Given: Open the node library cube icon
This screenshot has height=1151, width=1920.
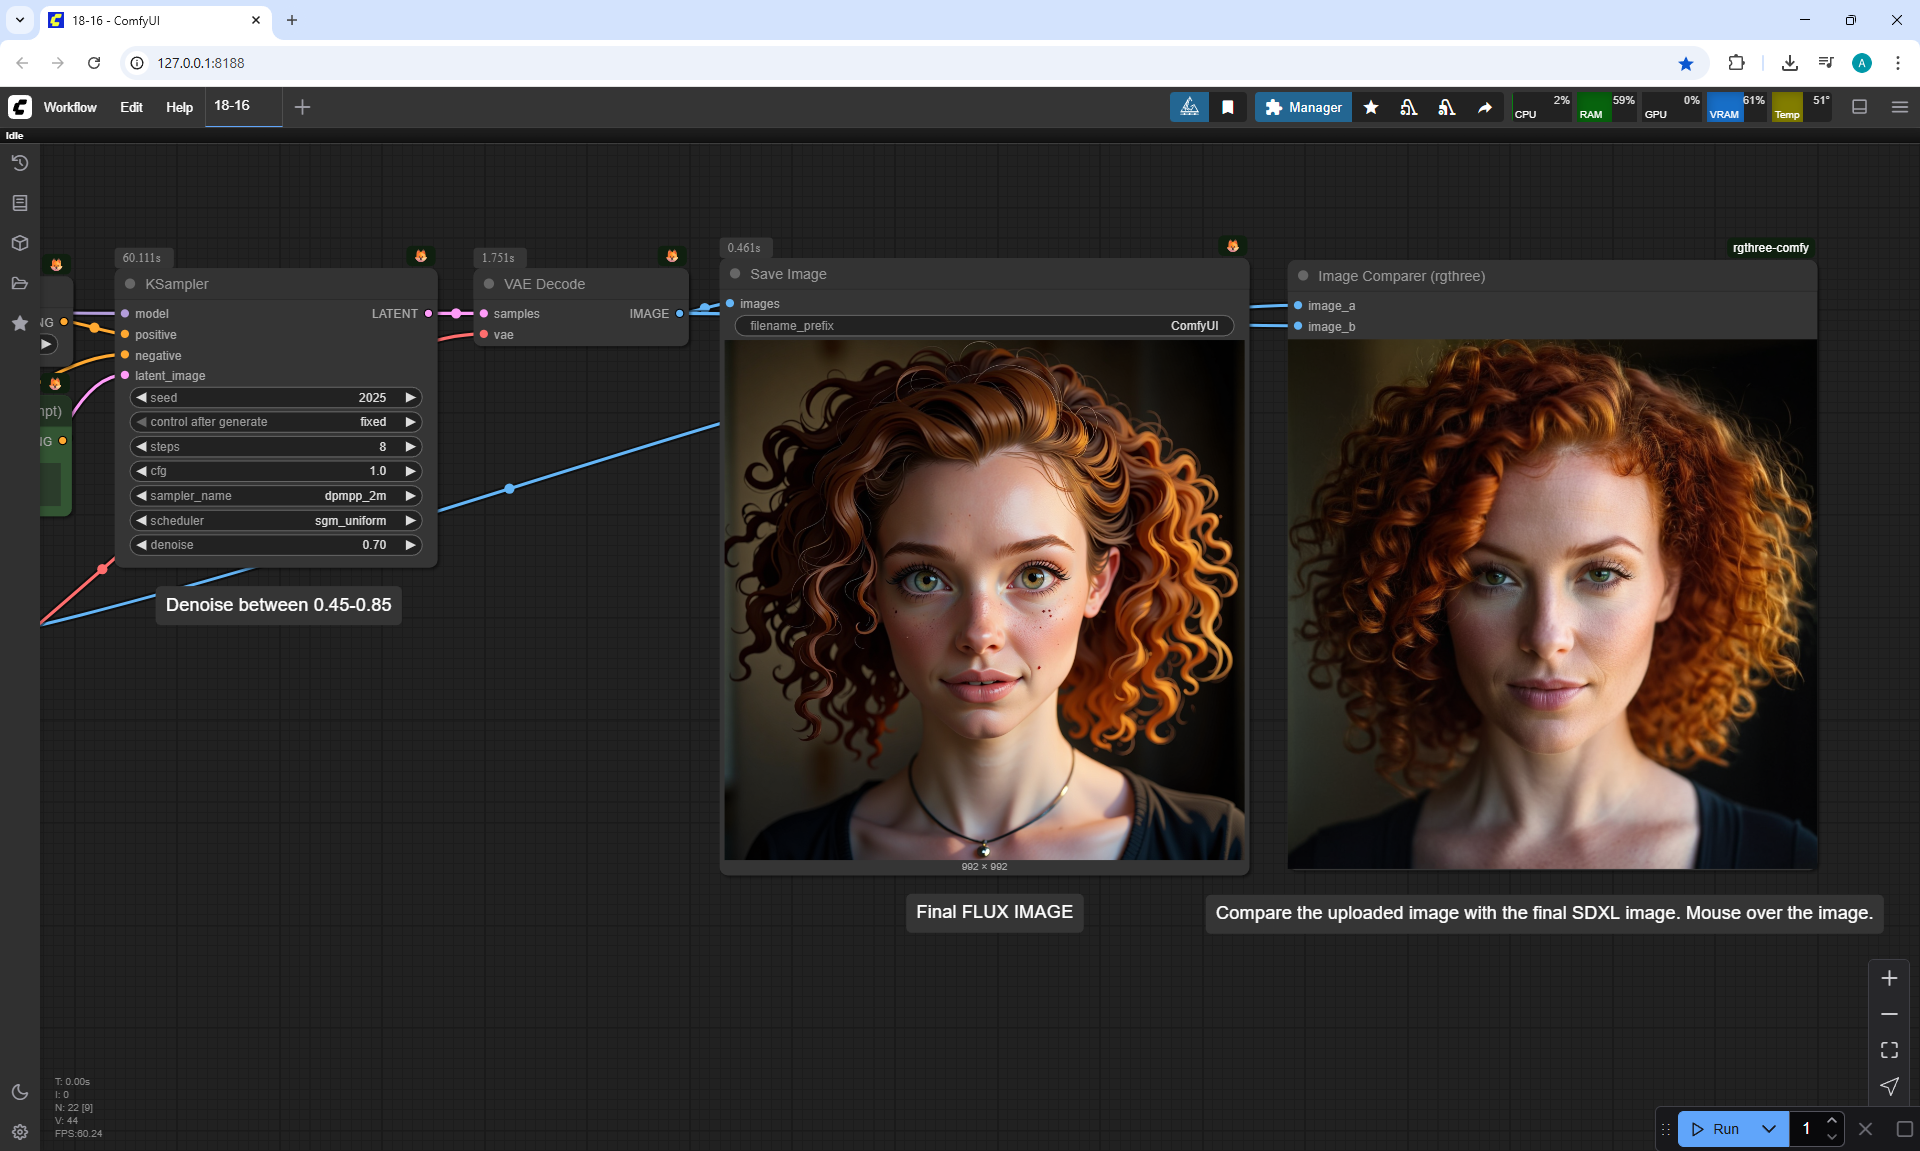Looking at the screenshot, I should (19, 243).
